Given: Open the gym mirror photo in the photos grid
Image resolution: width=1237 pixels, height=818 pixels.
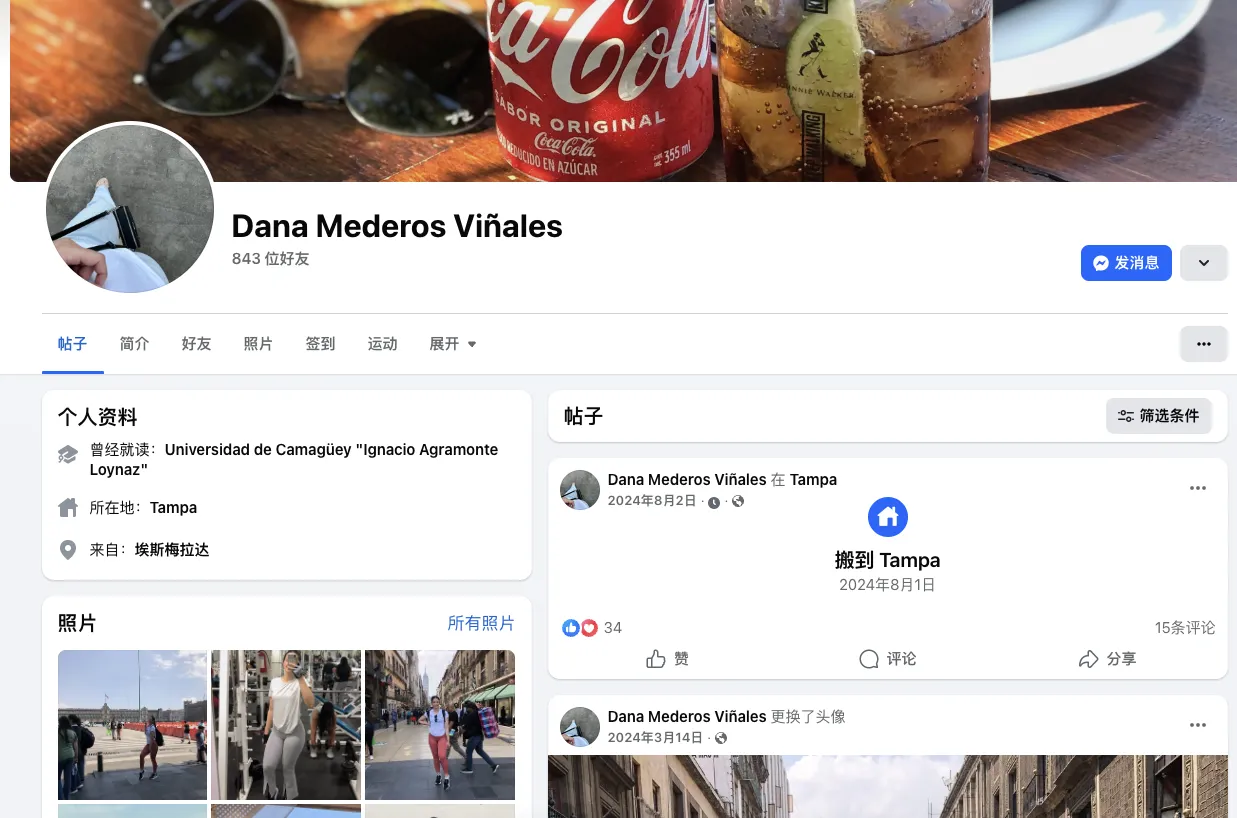Looking at the screenshot, I should [286, 724].
